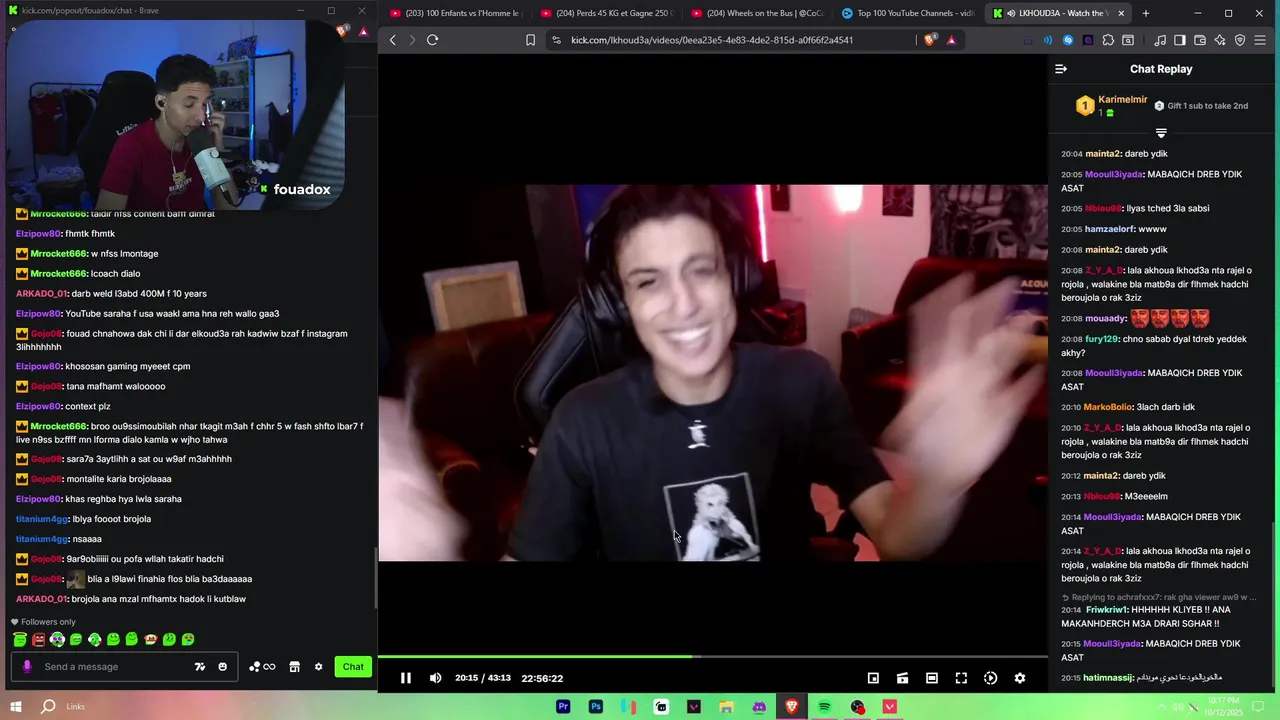This screenshot has height=720, width=1280.
Task: Open Brave's main hamburger menu
Action: click(1260, 40)
